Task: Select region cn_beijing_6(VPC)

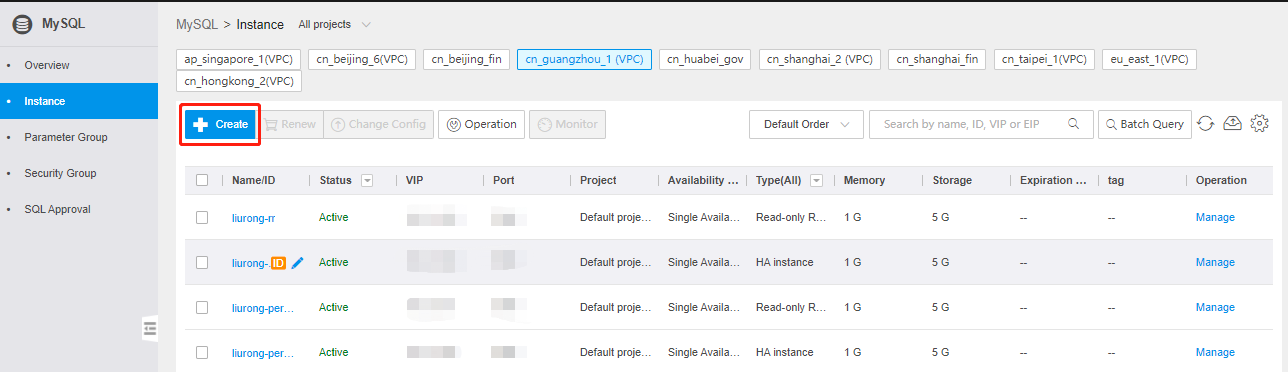Action: [x=362, y=59]
